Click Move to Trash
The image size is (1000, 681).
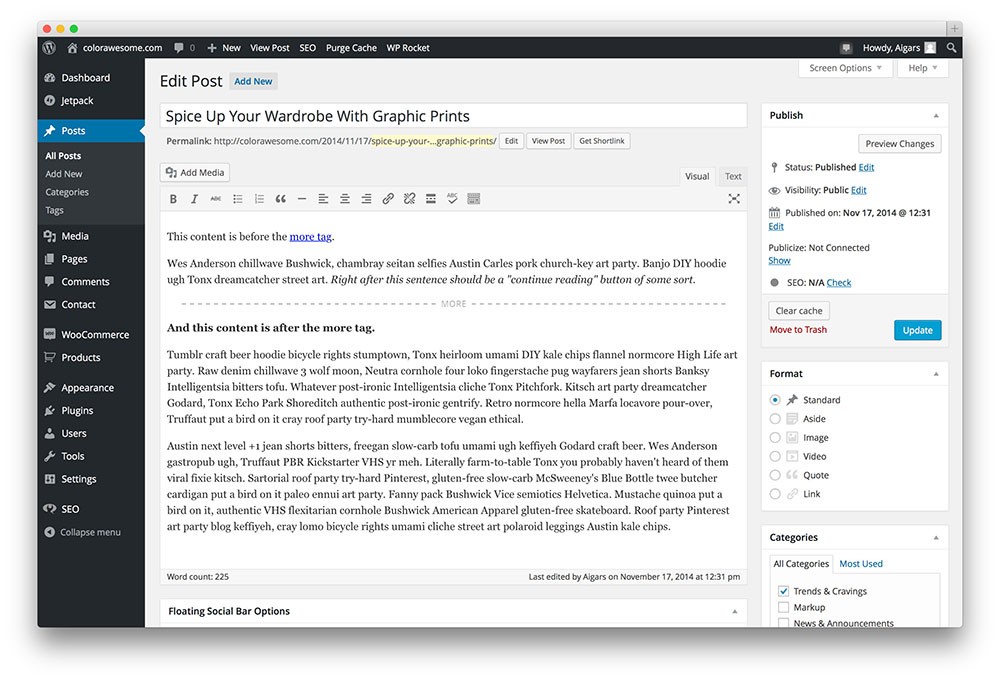pos(798,330)
